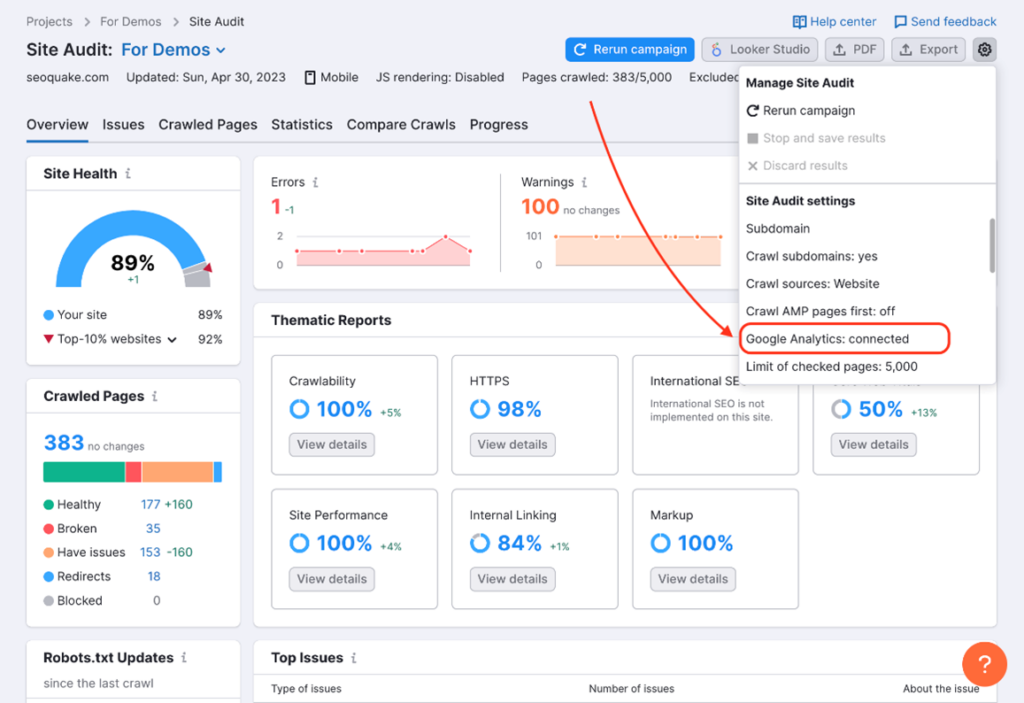The width and height of the screenshot is (1024, 703).
Task: Click the blue Rerun campaign button
Action: (630, 50)
